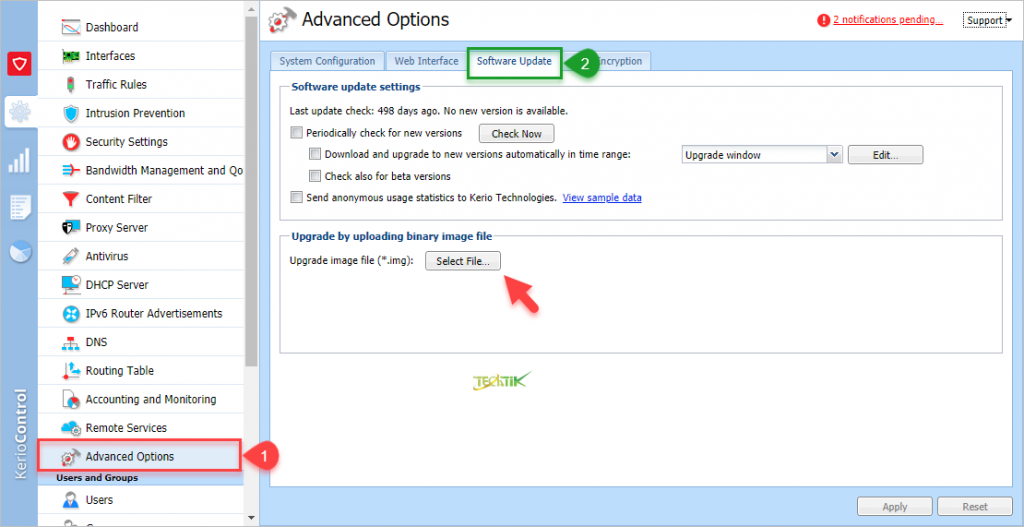The image size is (1024, 527).
Task: Click the red shield logo in left rail
Action: 20,65
